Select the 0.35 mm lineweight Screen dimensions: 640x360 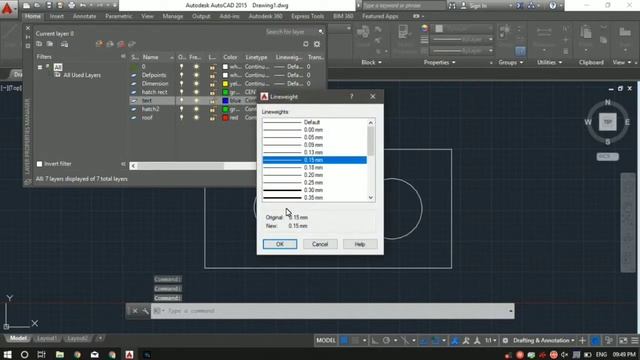coord(315,198)
